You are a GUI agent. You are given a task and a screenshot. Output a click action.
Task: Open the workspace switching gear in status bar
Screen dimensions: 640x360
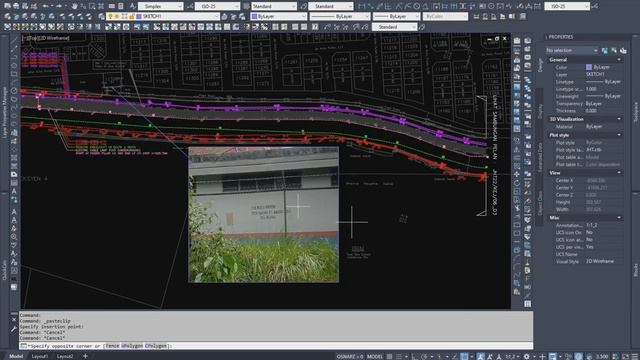click(527, 356)
